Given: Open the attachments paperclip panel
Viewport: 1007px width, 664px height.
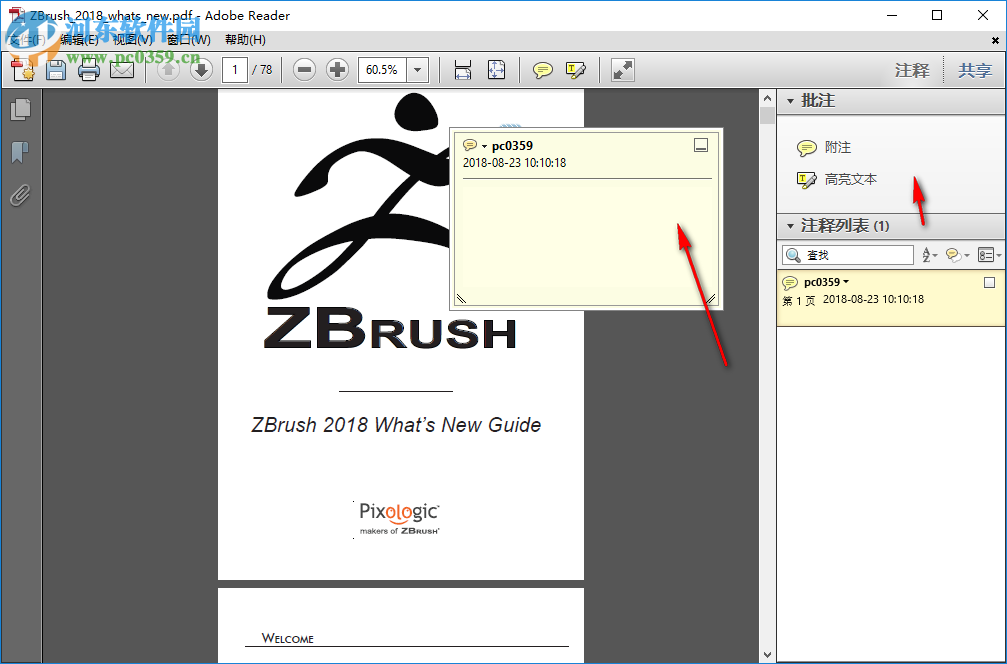Looking at the screenshot, I should pos(20,195).
